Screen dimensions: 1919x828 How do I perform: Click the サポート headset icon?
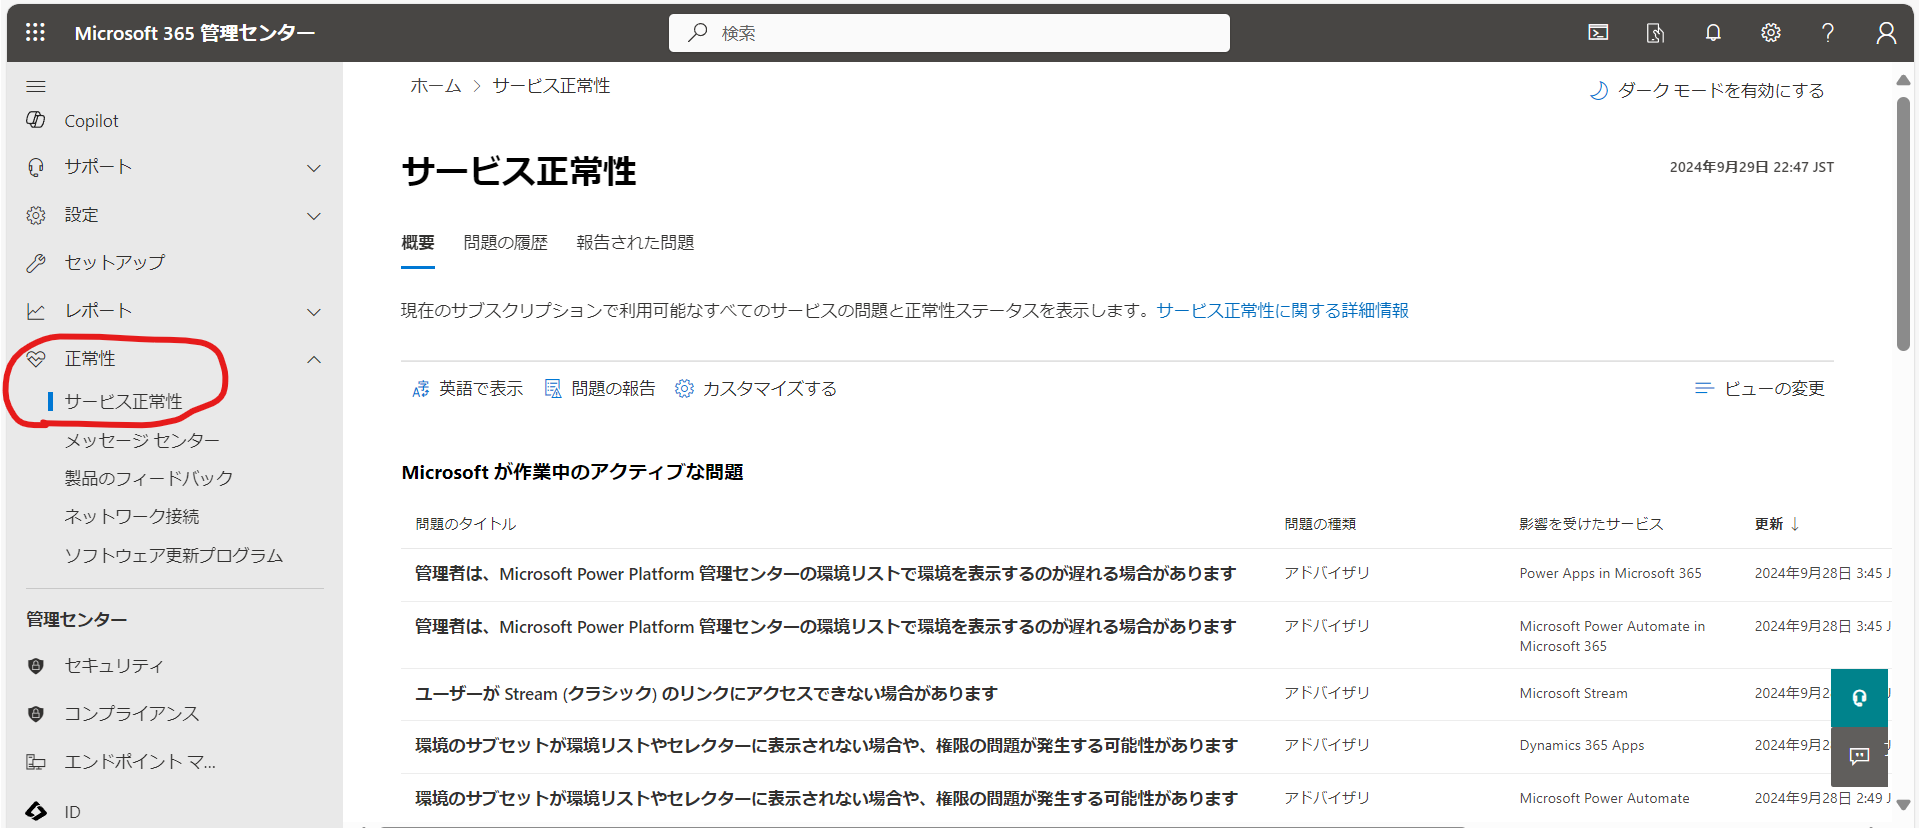click(x=36, y=167)
